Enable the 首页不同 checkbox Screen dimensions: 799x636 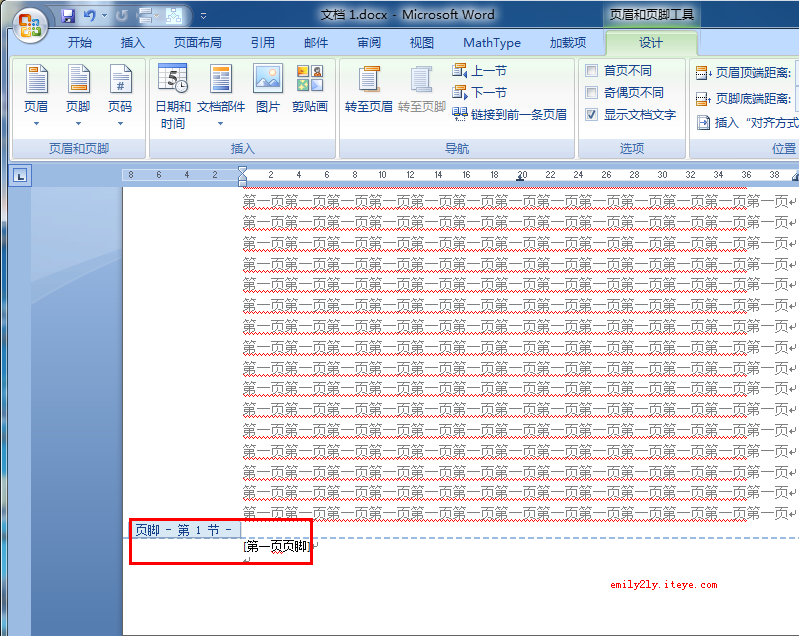[x=591, y=70]
